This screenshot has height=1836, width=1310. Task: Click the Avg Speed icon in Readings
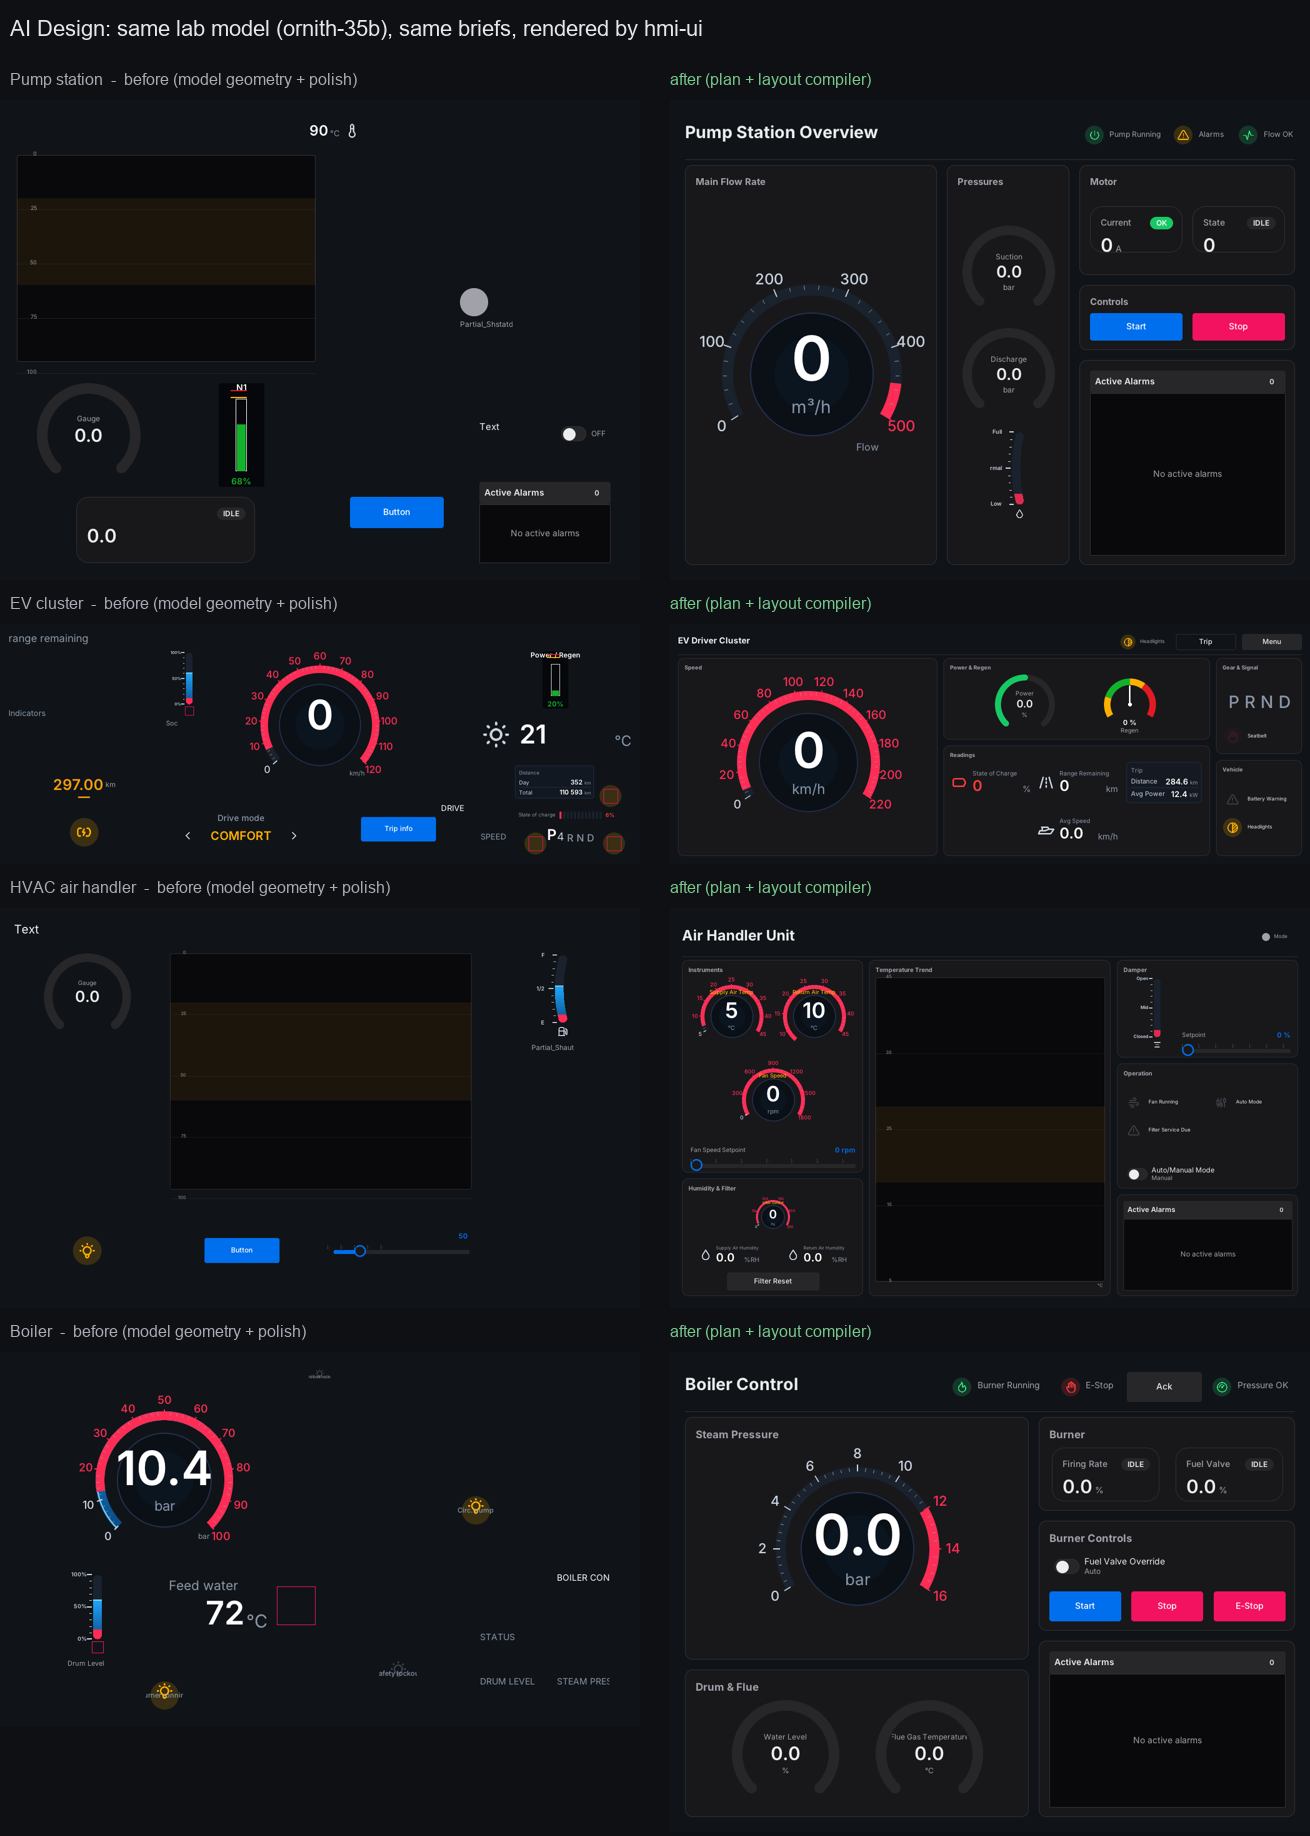pyautogui.click(x=1046, y=831)
